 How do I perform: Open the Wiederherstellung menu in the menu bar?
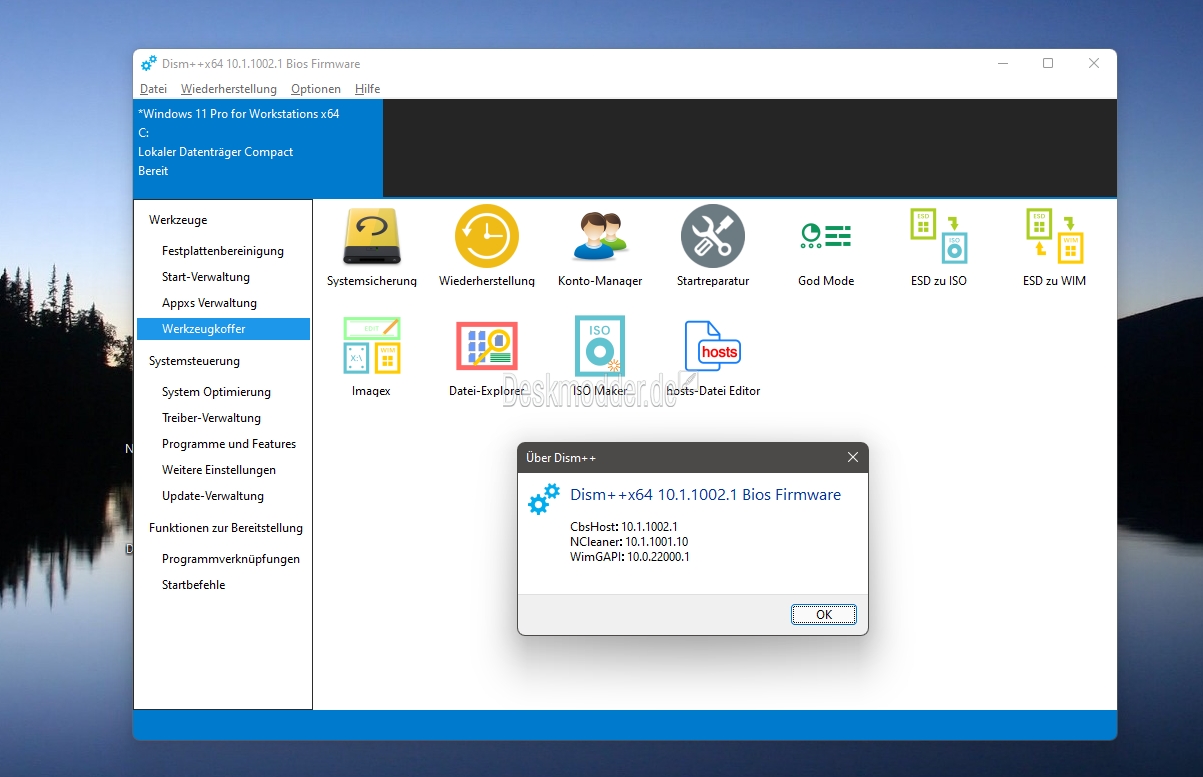pos(229,89)
